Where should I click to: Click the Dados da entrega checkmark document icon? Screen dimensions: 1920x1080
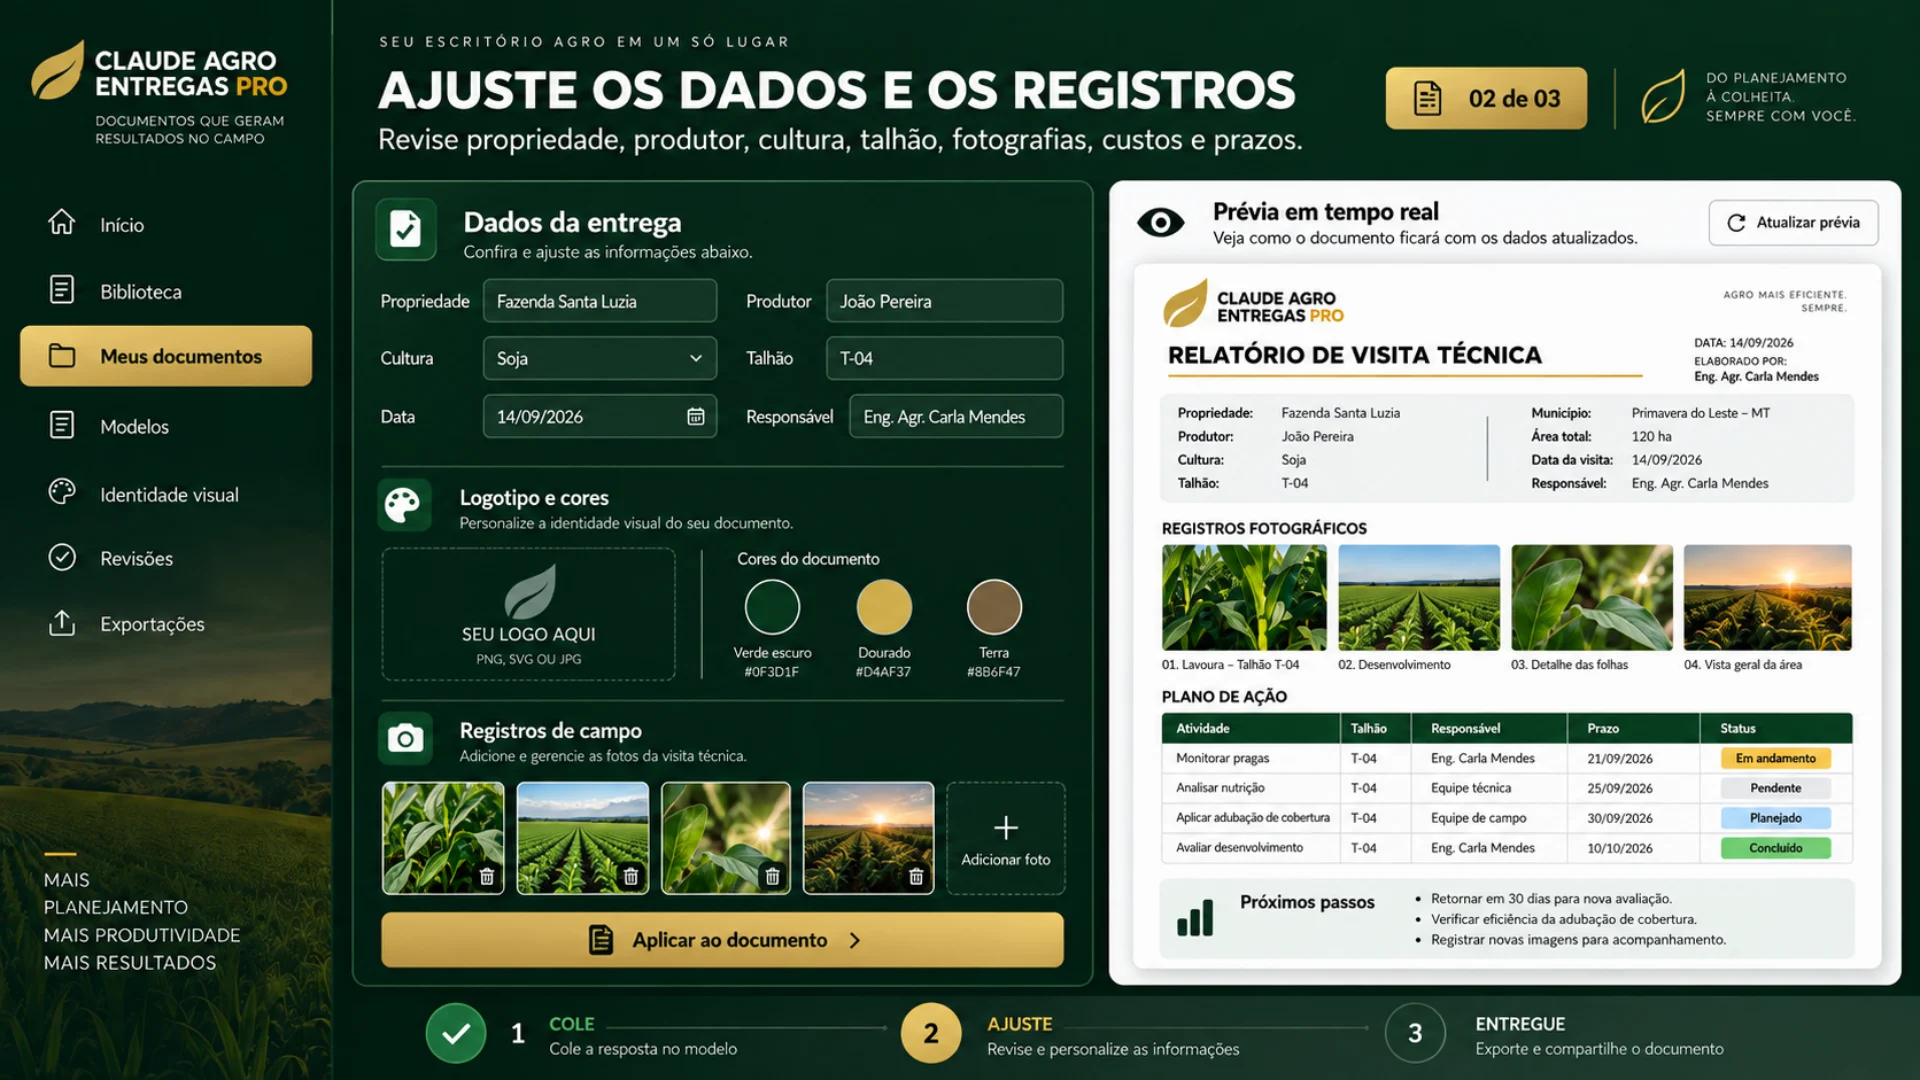tap(405, 229)
